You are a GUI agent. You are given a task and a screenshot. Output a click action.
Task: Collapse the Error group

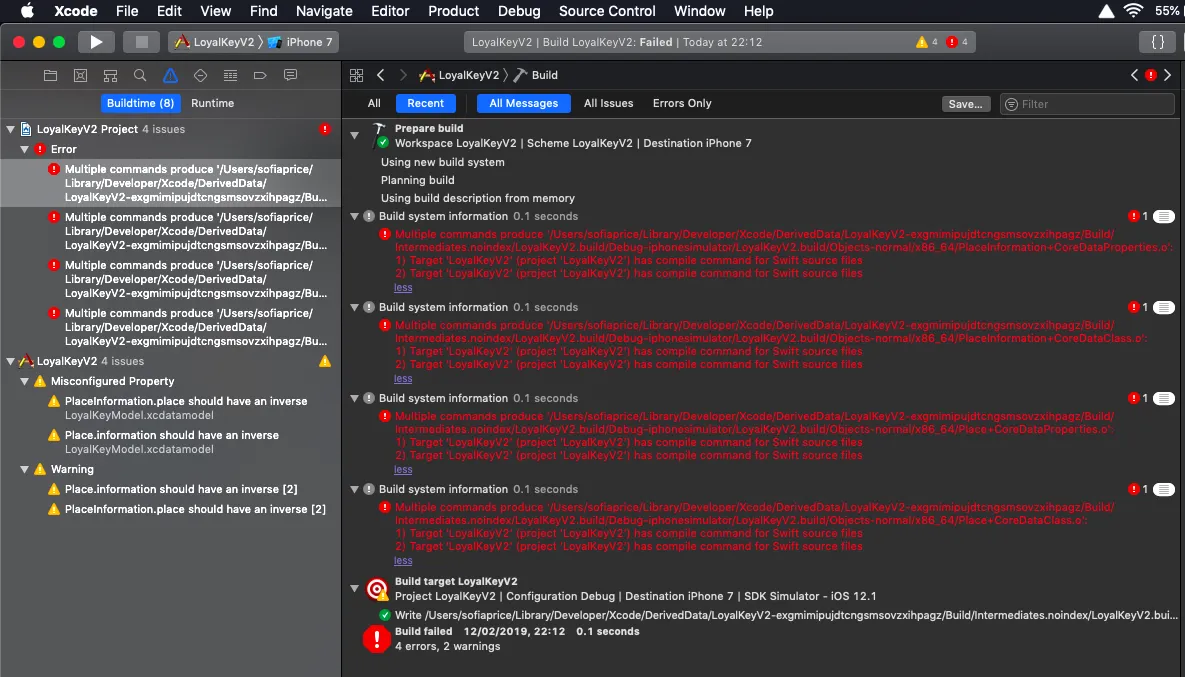tap(24, 150)
